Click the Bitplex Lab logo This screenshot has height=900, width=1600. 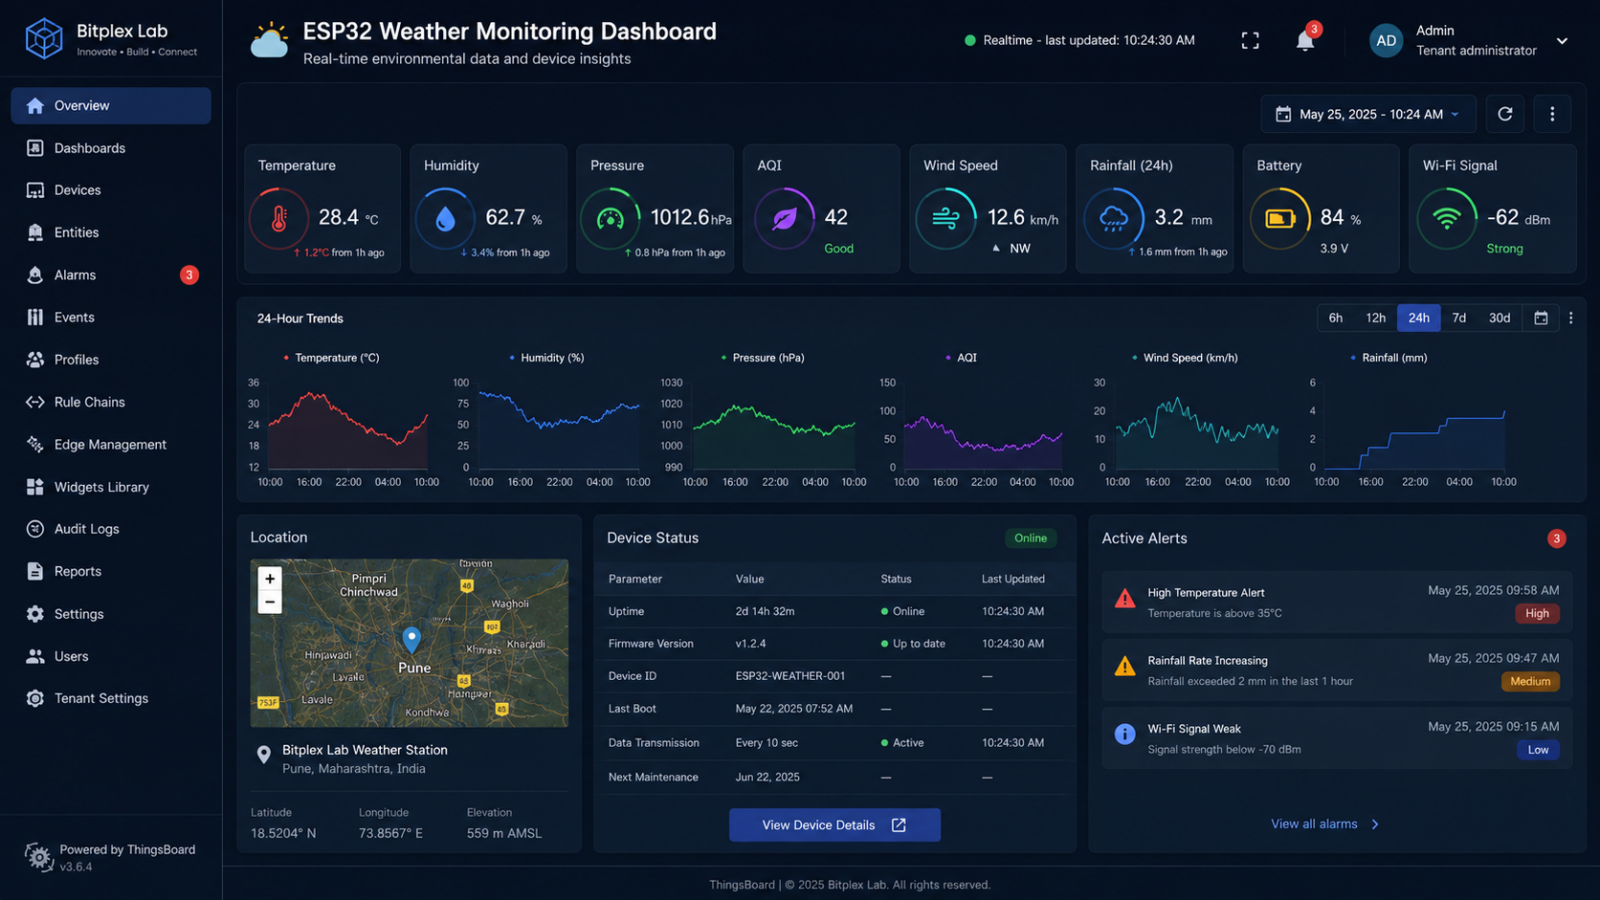point(44,39)
